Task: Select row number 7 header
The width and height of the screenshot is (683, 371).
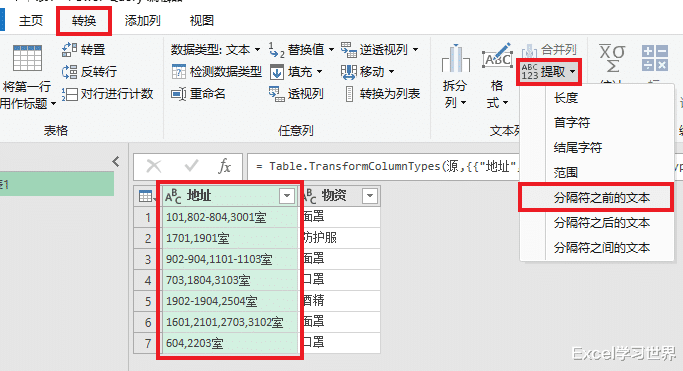Action: point(147,343)
